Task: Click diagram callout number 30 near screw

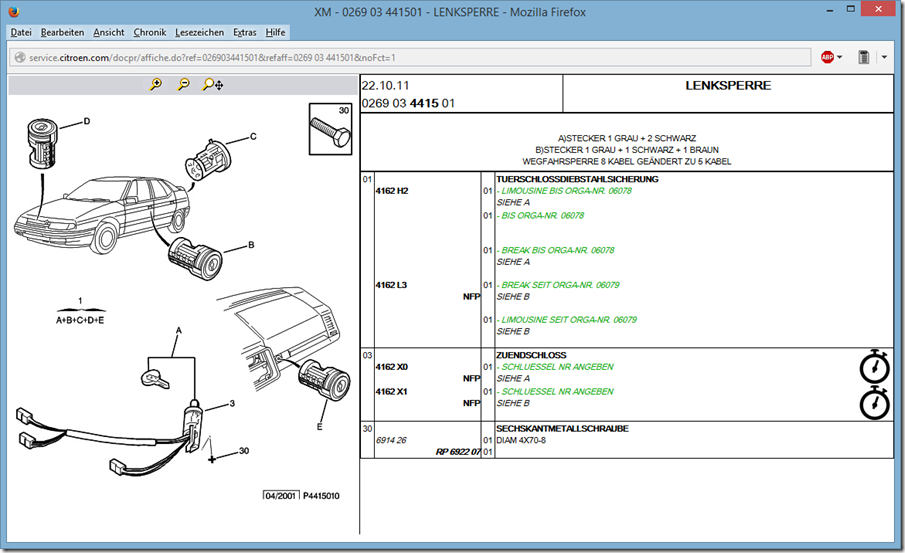Action: click(x=244, y=451)
